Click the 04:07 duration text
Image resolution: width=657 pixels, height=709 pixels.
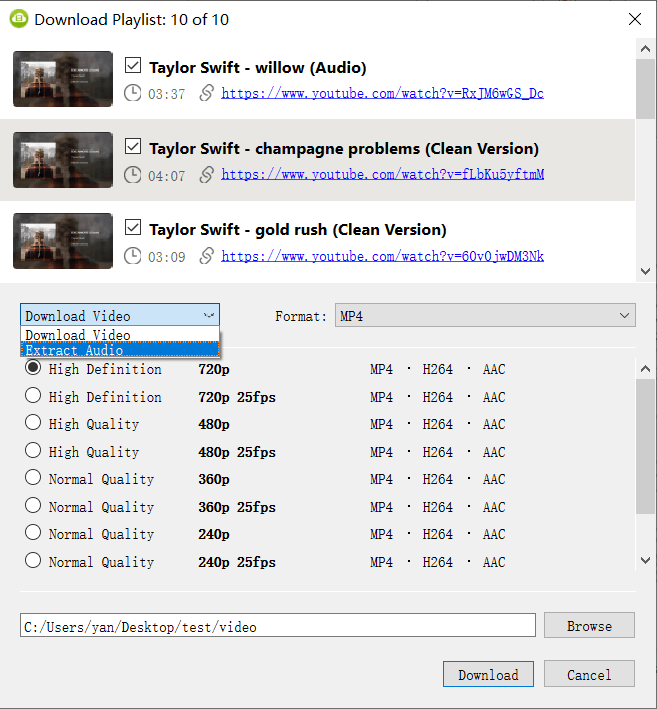[x=167, y=175]
